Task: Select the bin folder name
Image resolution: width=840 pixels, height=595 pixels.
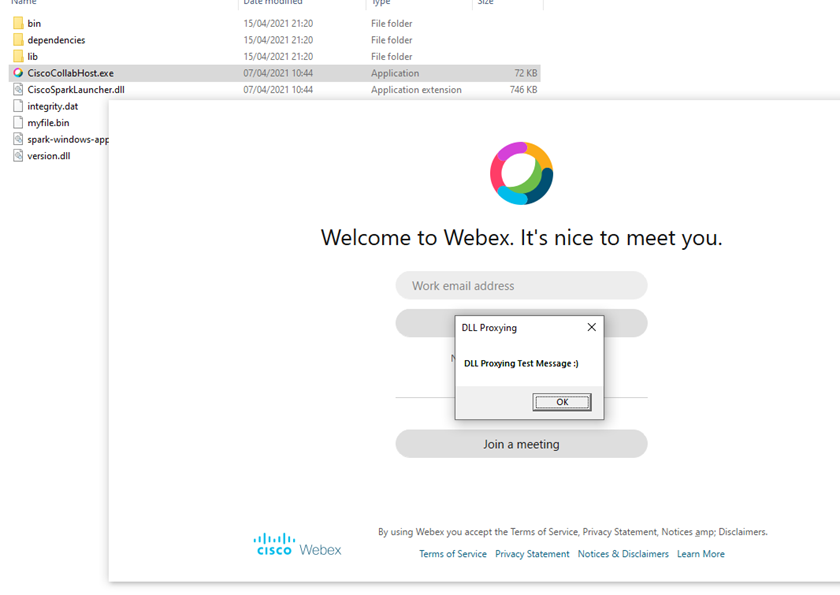Action: [x=34, y=24]
